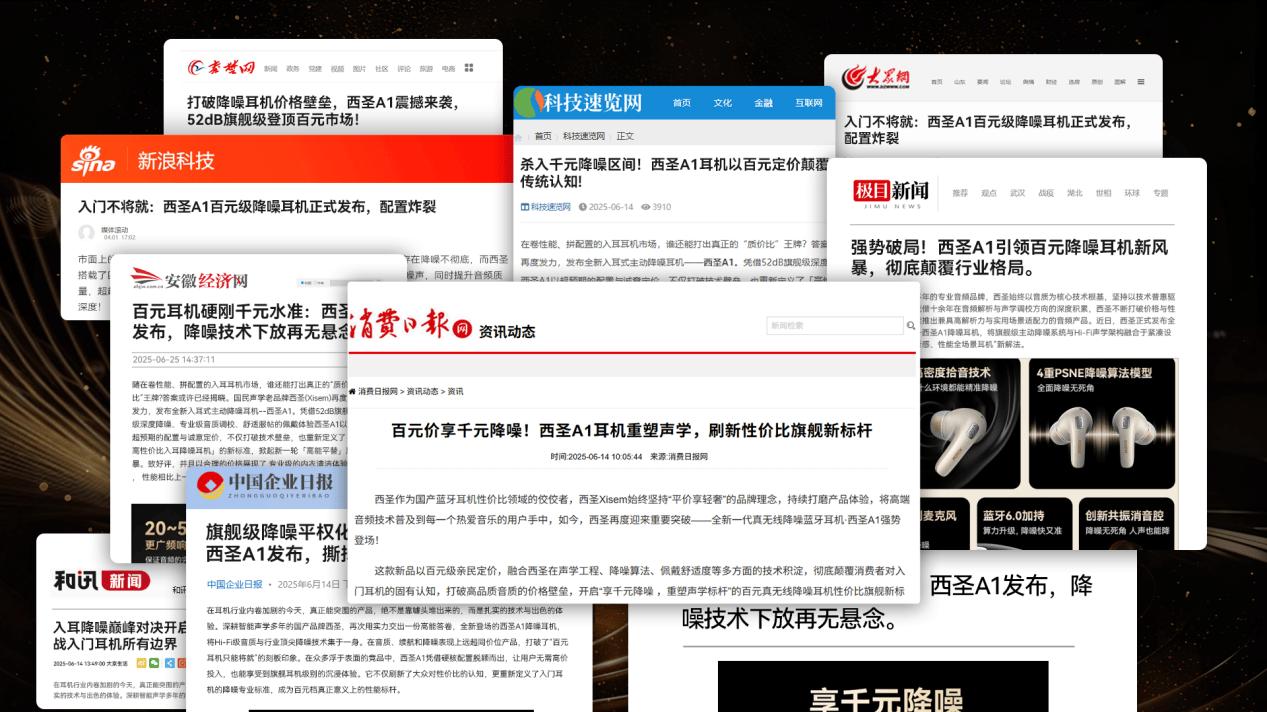Click headline 百元耳机硬刚千元水准 on 安徽经济网
Viewport: 1267px width, 712px height.
coord(240,321)
